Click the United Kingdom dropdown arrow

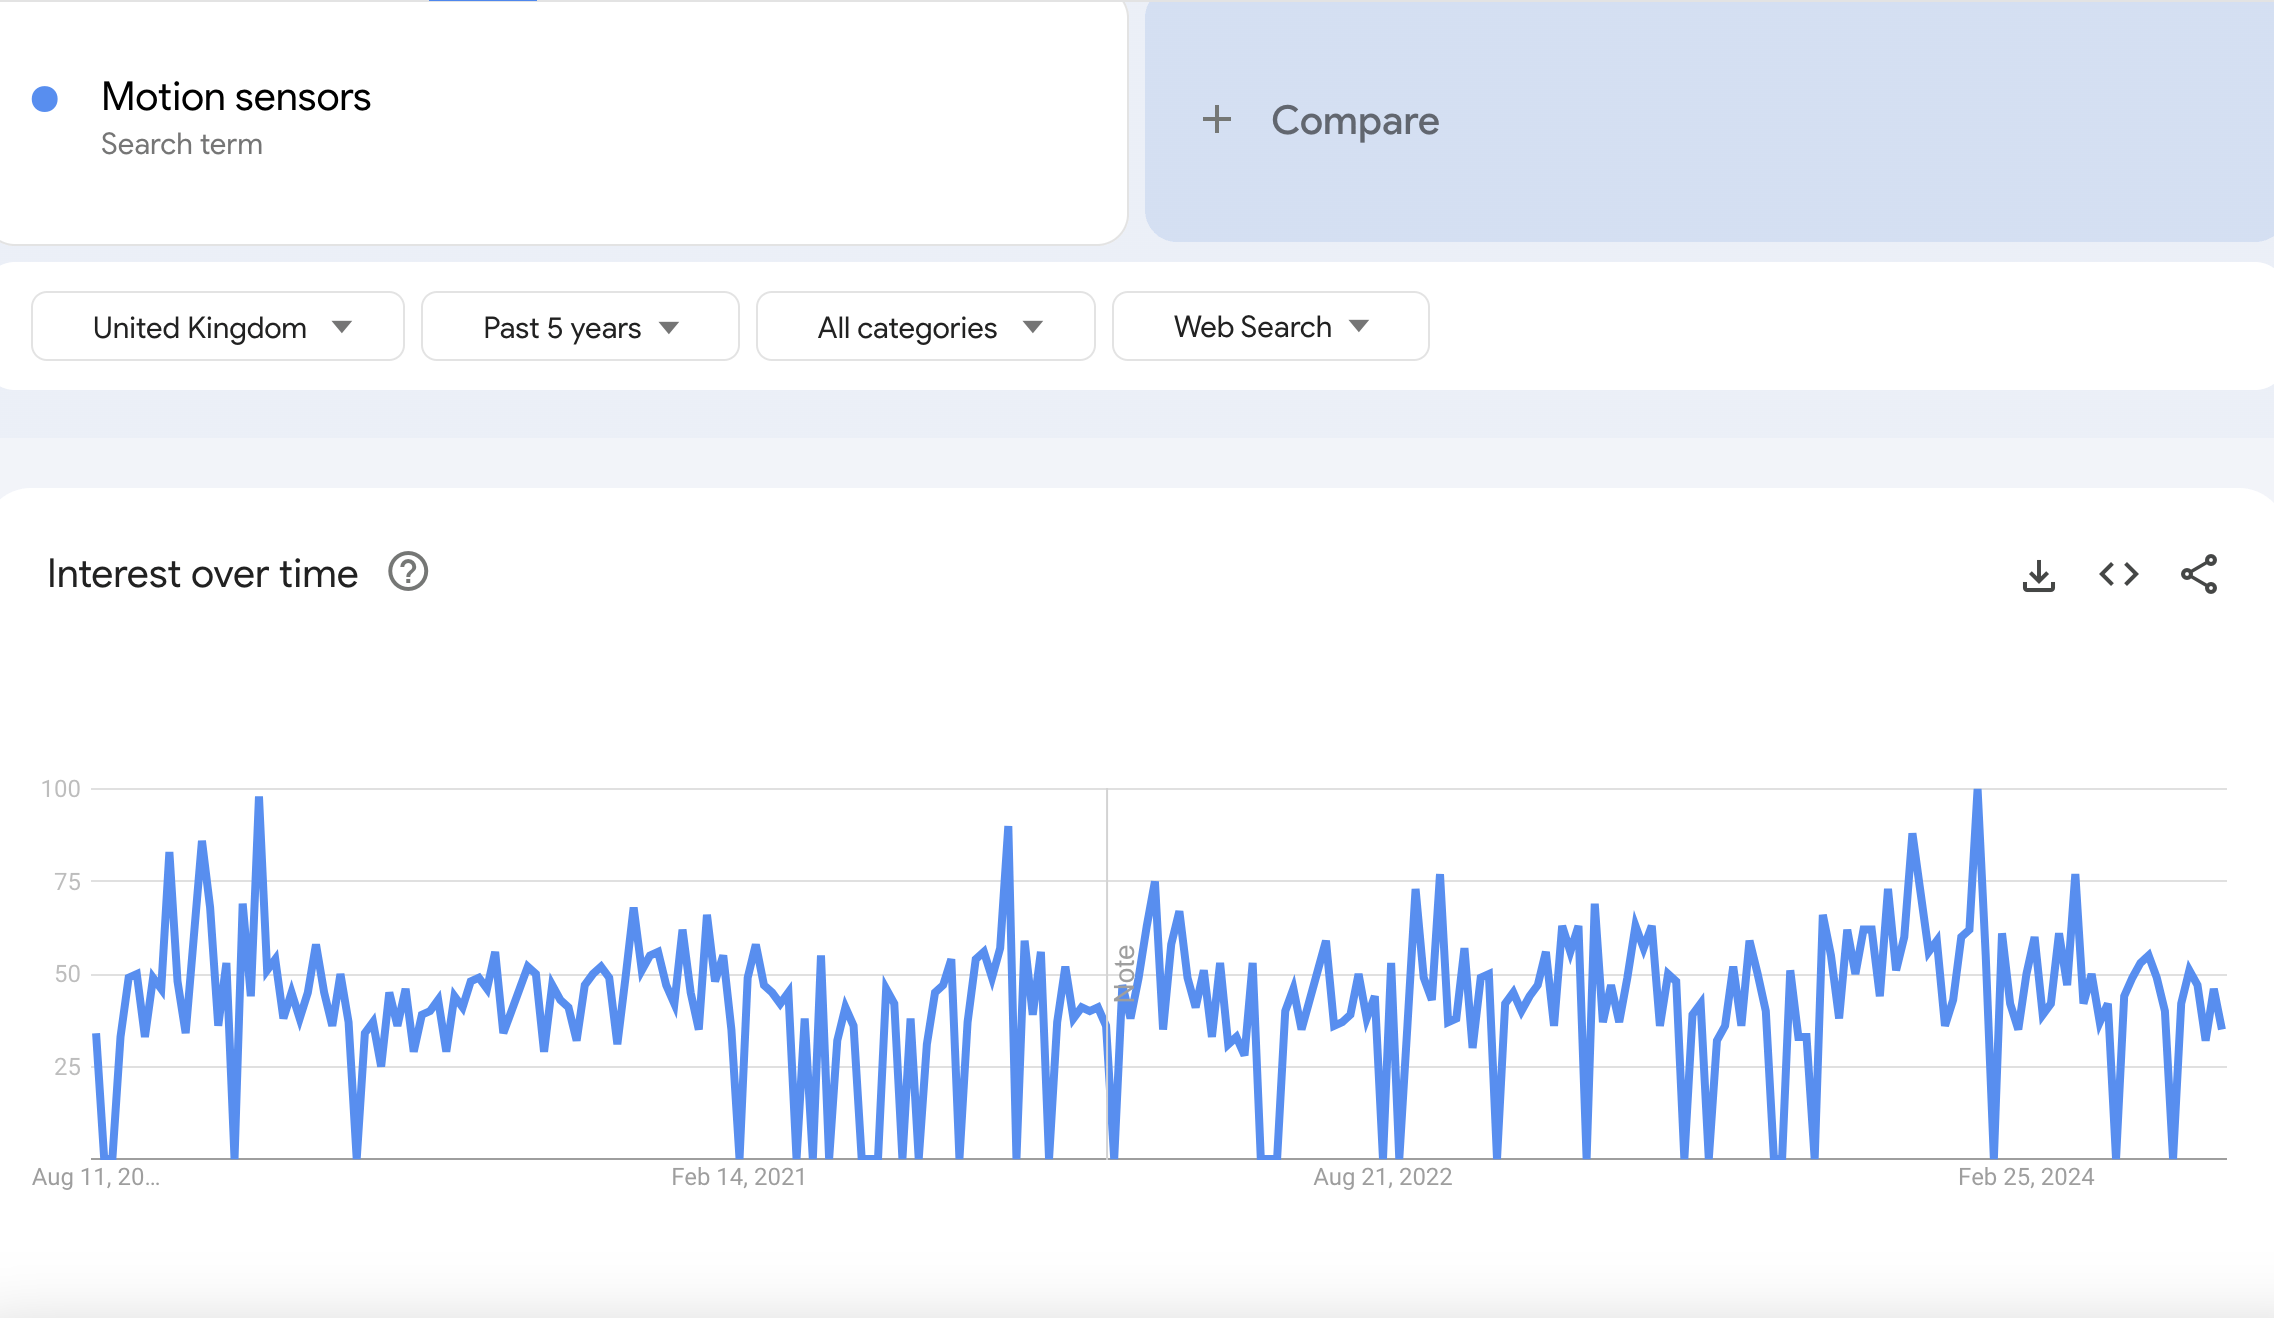click(x=342, y=326)
